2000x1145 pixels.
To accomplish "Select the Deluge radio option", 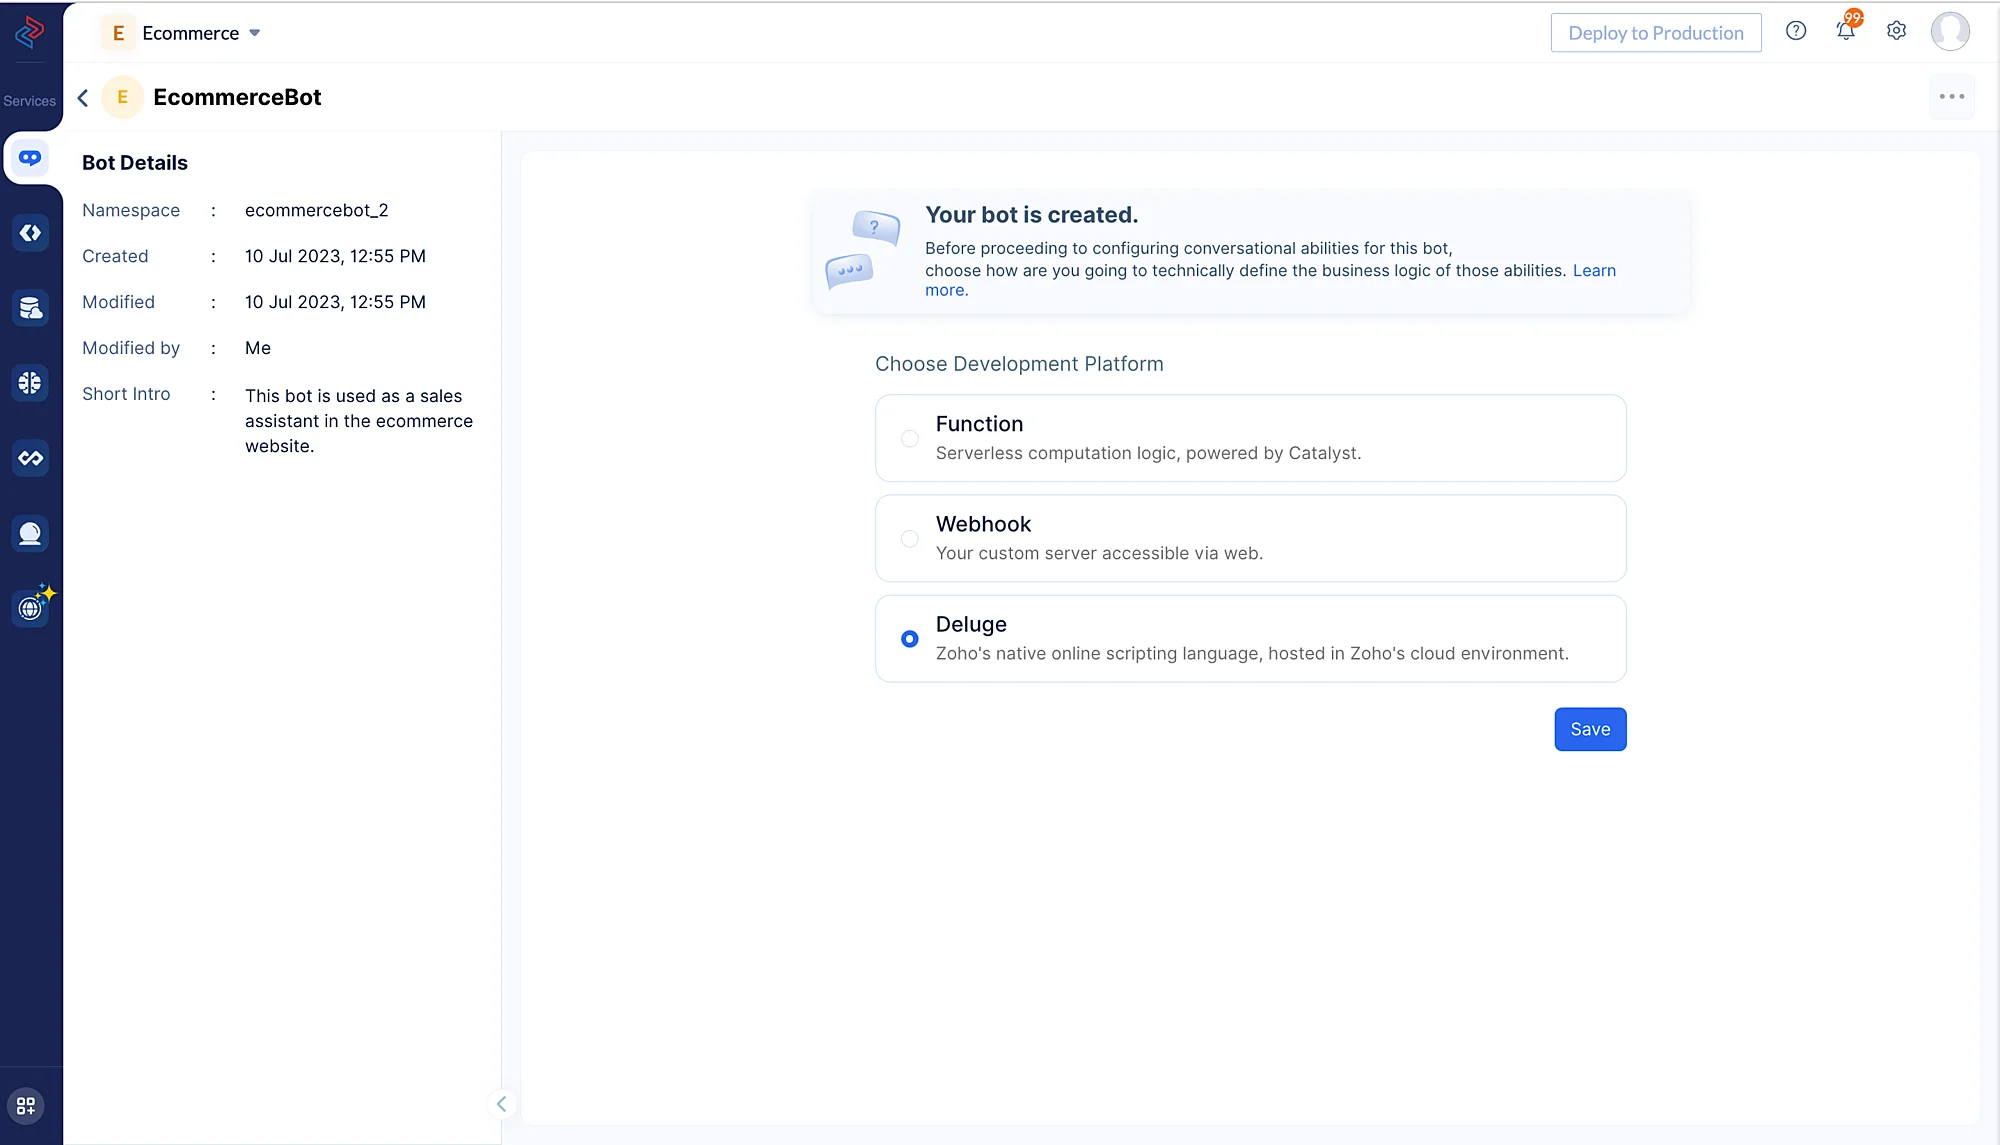I will [909, 639].
